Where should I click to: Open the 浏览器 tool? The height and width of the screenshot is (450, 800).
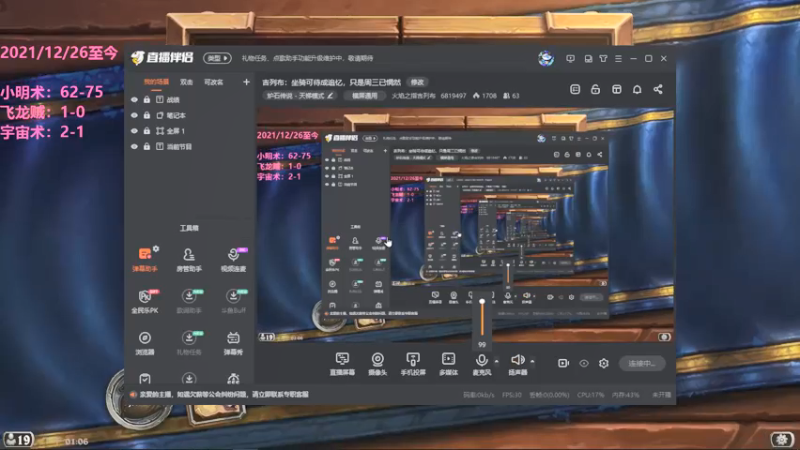point(145,343)
